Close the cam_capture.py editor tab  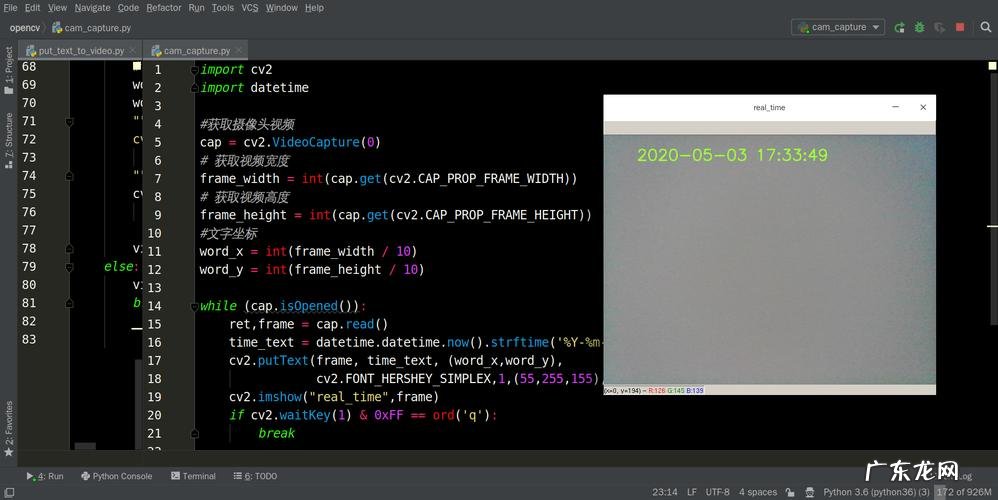(x=240, y=50)
